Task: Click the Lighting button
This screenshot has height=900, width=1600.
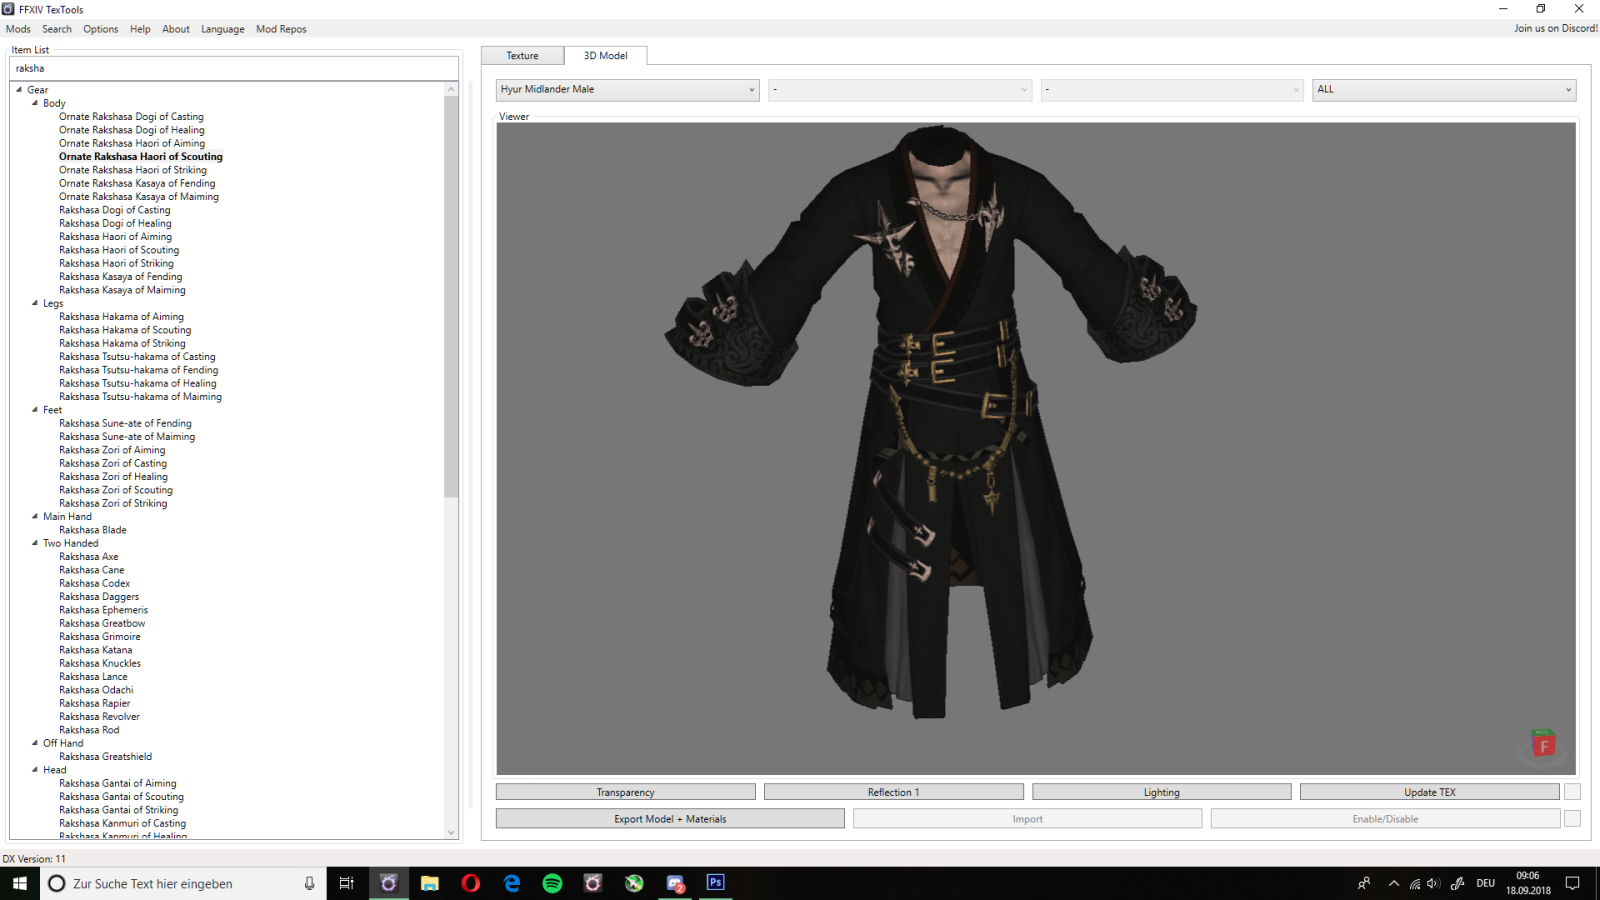Action: click(1162, 792)
